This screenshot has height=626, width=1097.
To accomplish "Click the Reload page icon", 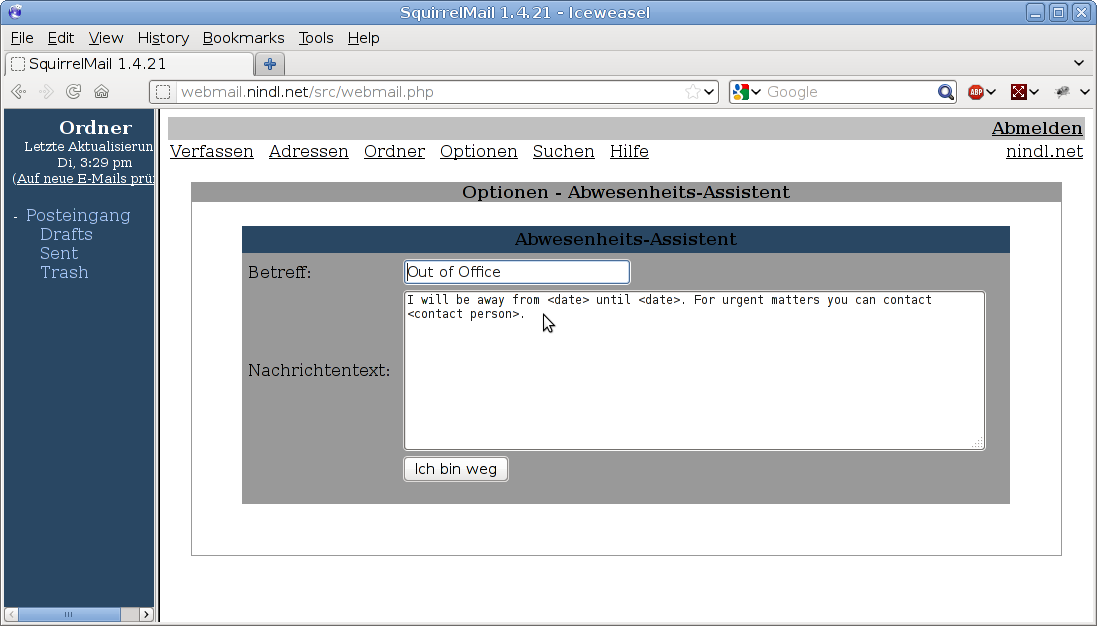I will click(x=73, y=92).
